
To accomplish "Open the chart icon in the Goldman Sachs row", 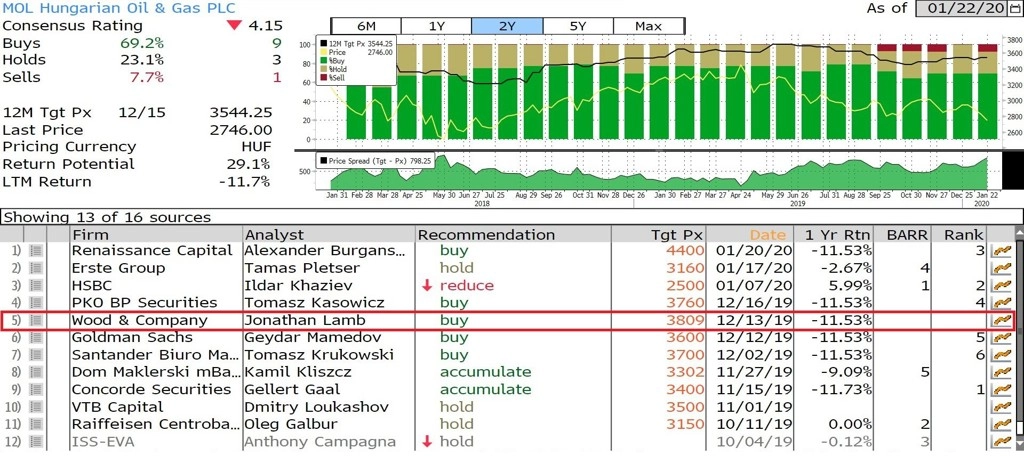I will pyautogui.click(x=1000, y=338).
